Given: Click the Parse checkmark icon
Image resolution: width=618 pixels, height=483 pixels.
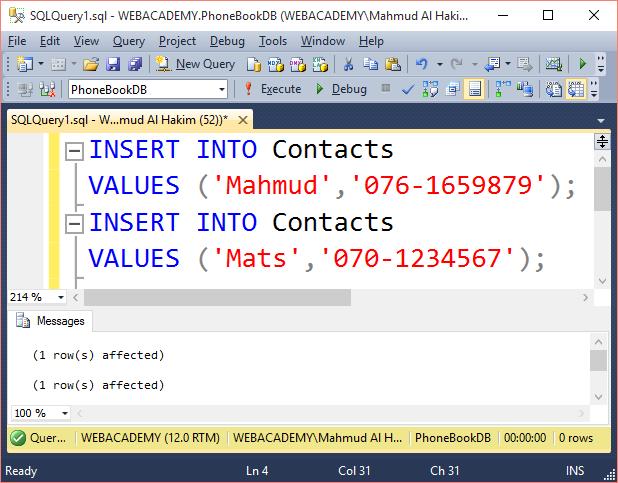Looking at the screenshot, I should 408,90.
